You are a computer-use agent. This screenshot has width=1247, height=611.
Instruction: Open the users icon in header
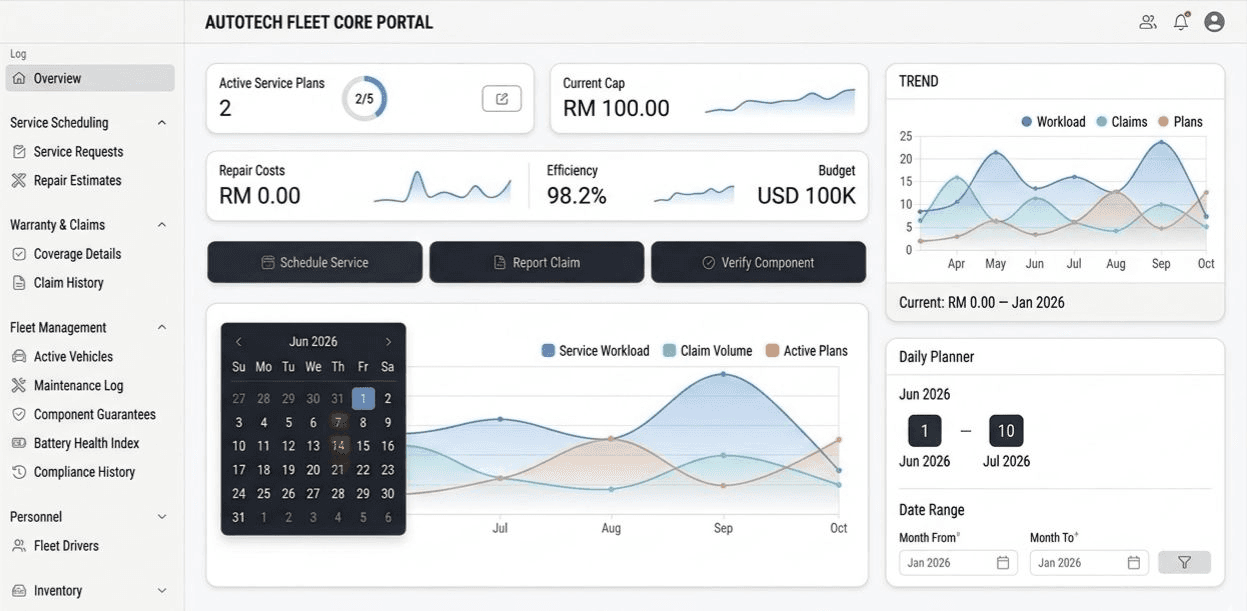1148,22
